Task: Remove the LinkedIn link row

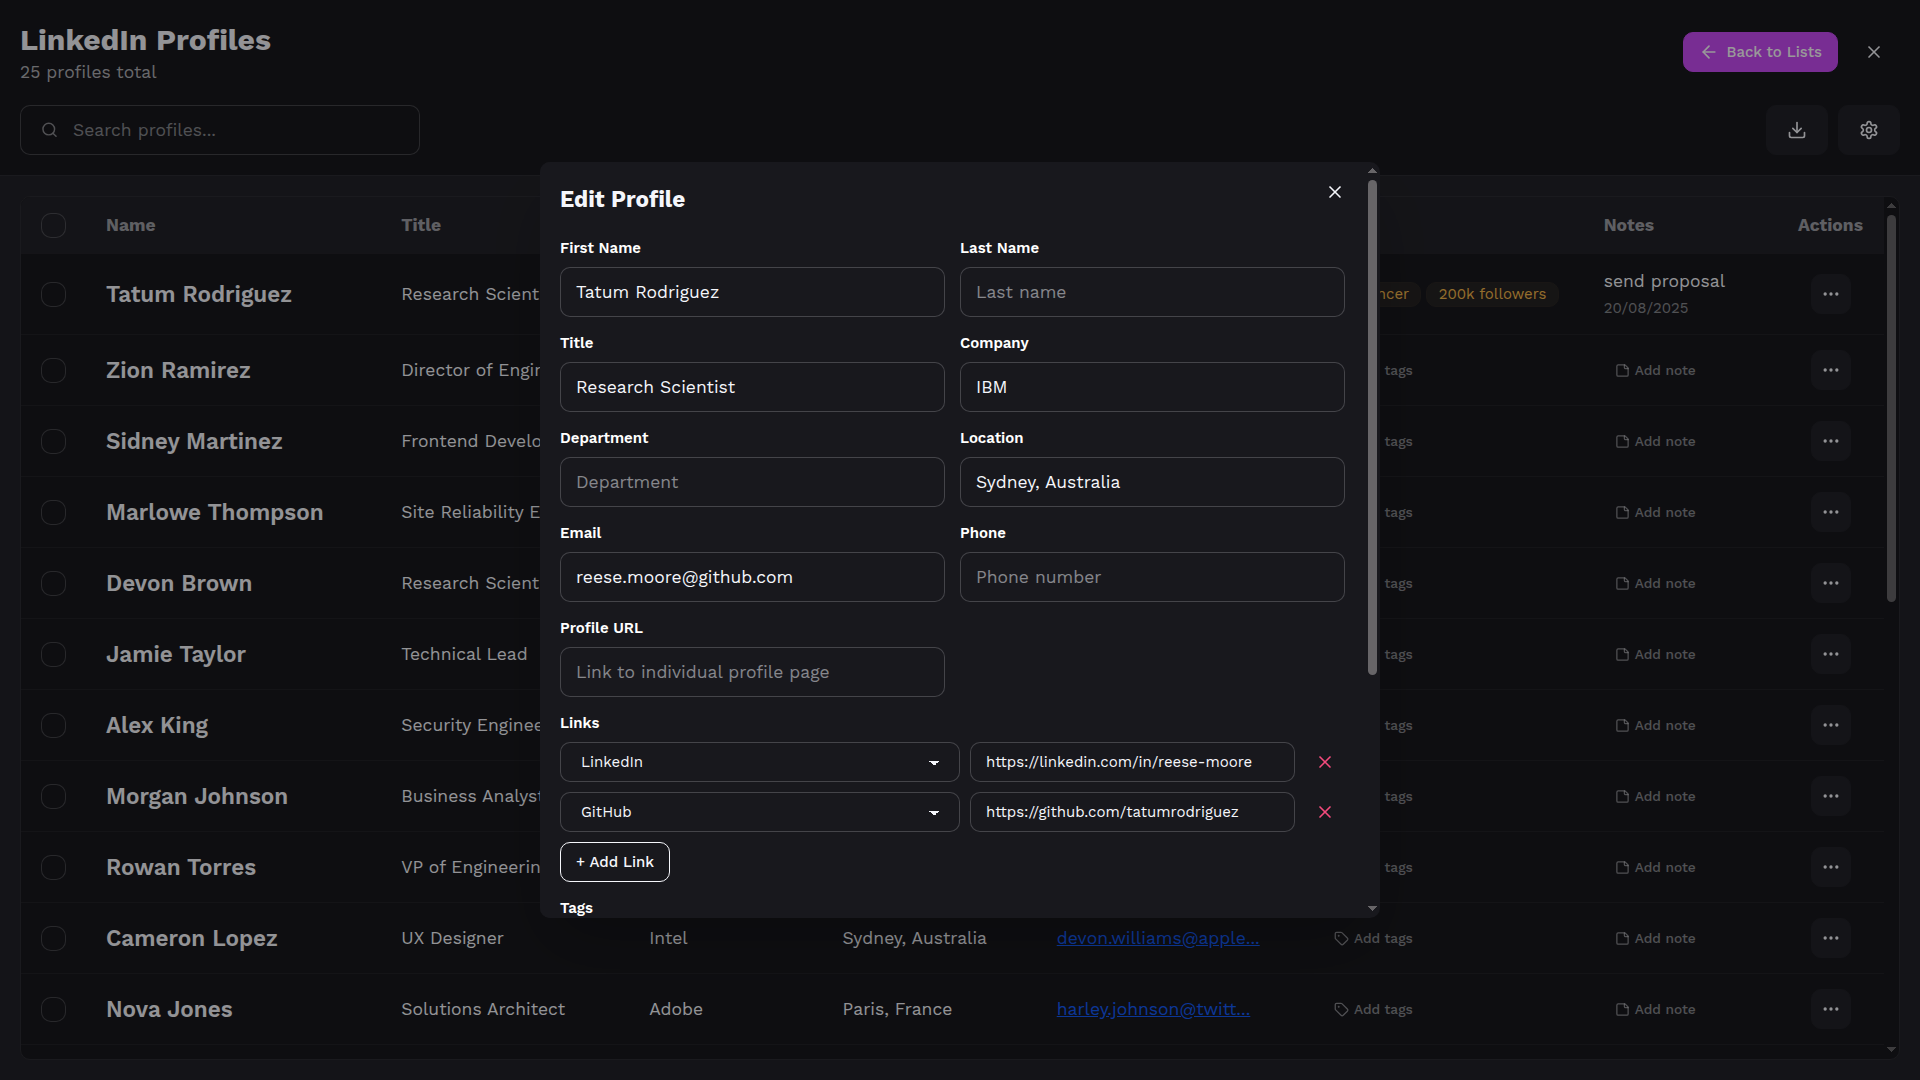Action: click(1324, 762)
